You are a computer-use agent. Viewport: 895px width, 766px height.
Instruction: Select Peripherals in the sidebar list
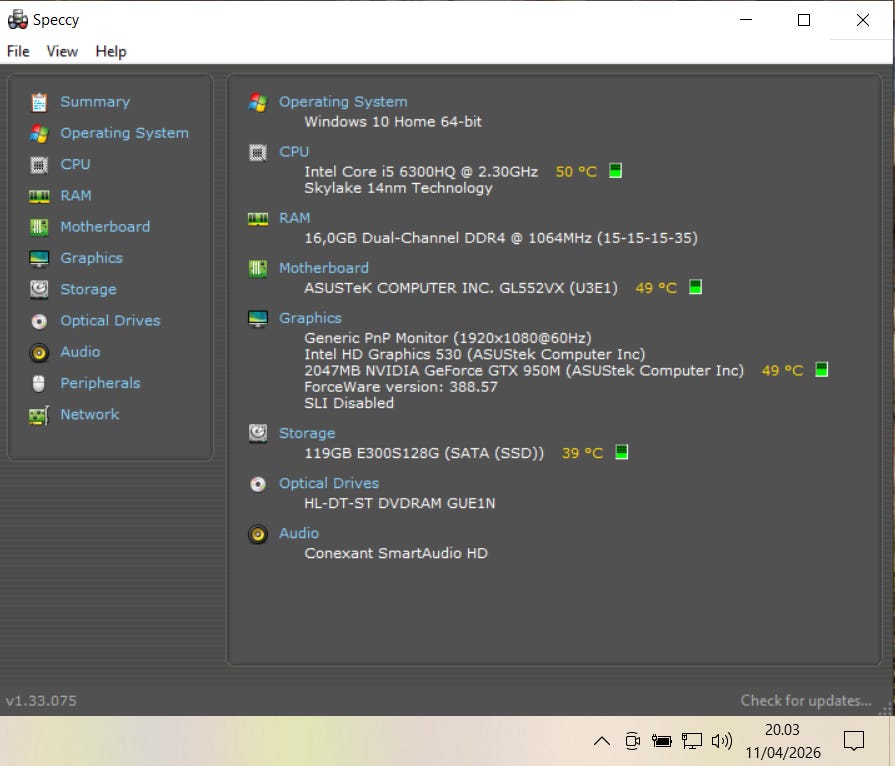[100, 383]
